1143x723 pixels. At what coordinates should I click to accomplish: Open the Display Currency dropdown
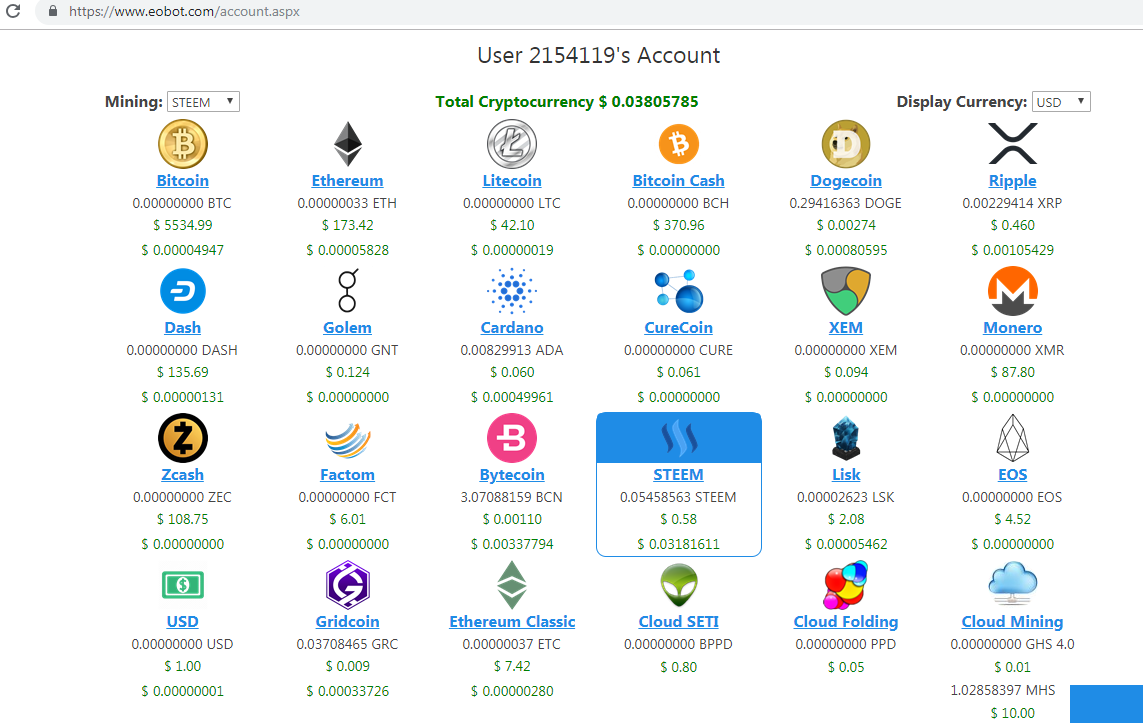point(1061,101)
